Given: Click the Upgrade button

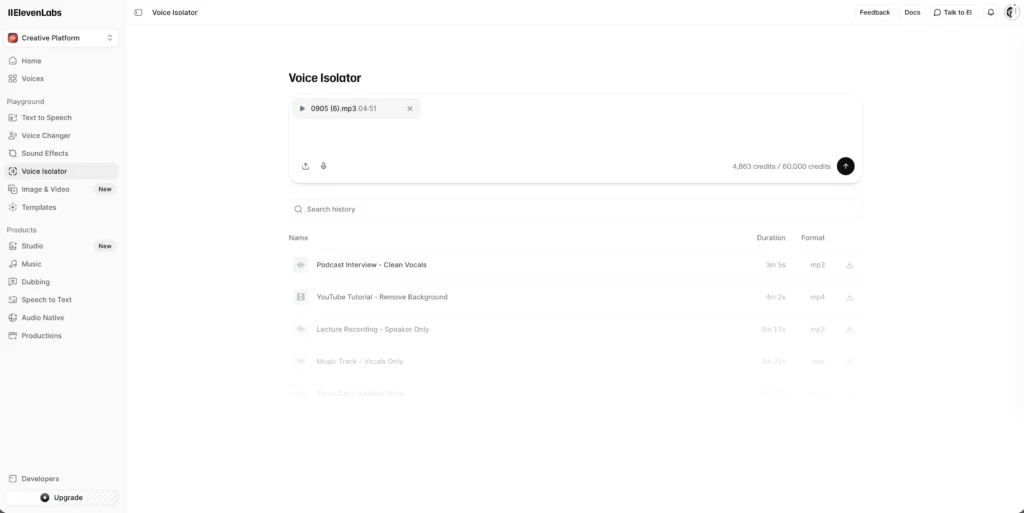Looking at the screenshot, I should (x=62, y=497).
